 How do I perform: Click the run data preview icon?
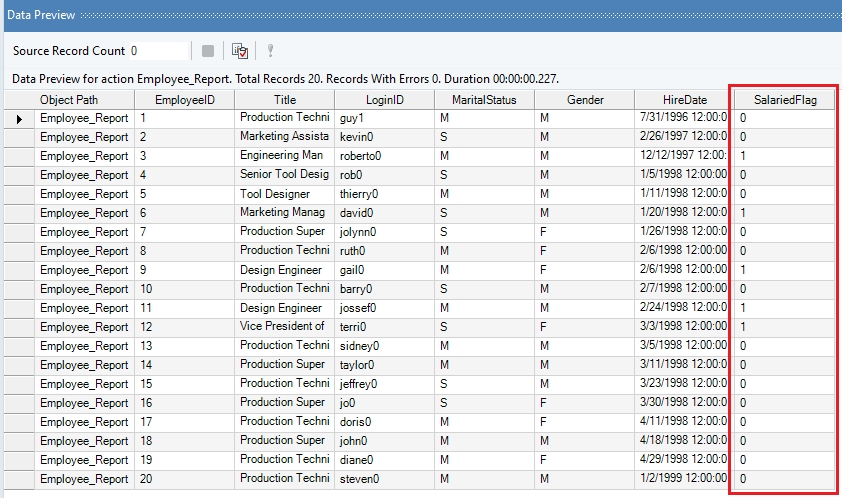pos(240,51)
